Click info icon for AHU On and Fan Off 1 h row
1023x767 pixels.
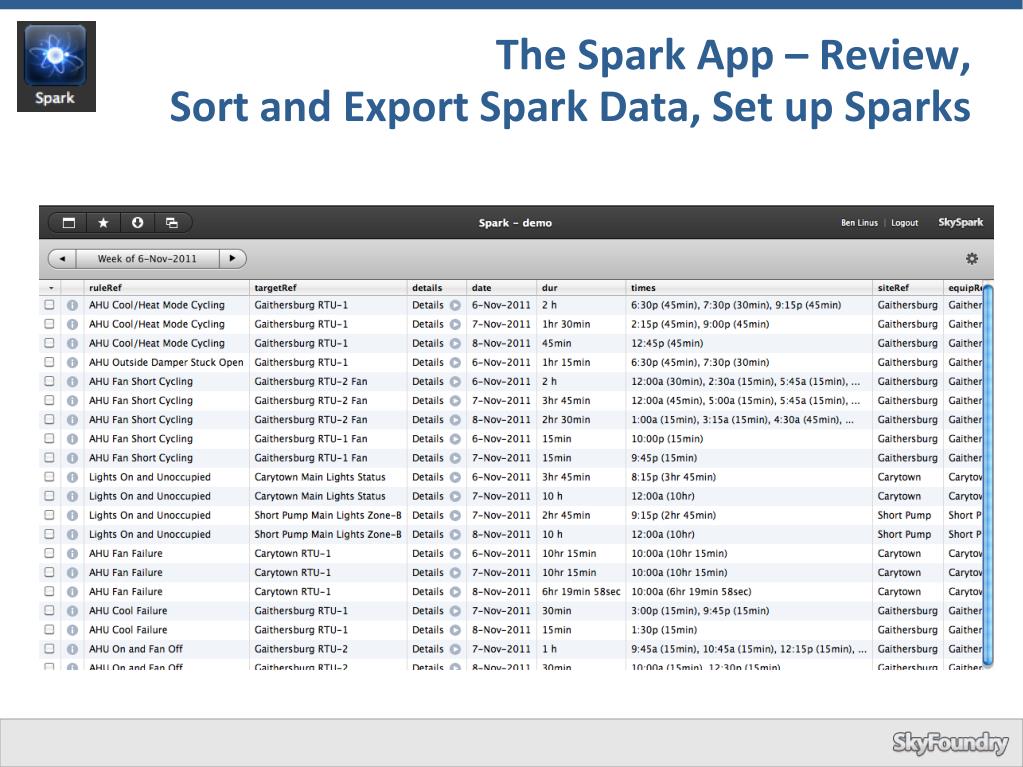click(x=72, y=649)
